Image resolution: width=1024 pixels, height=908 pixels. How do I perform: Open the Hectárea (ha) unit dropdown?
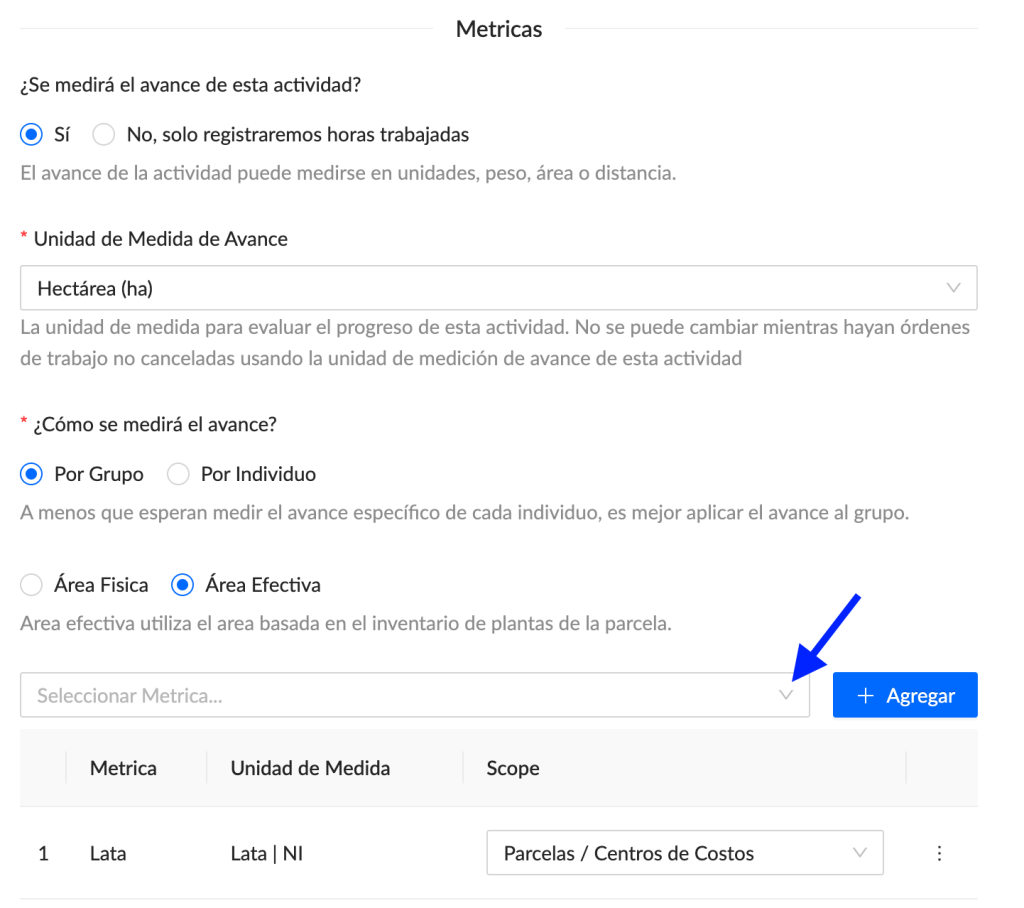point(498,288)
